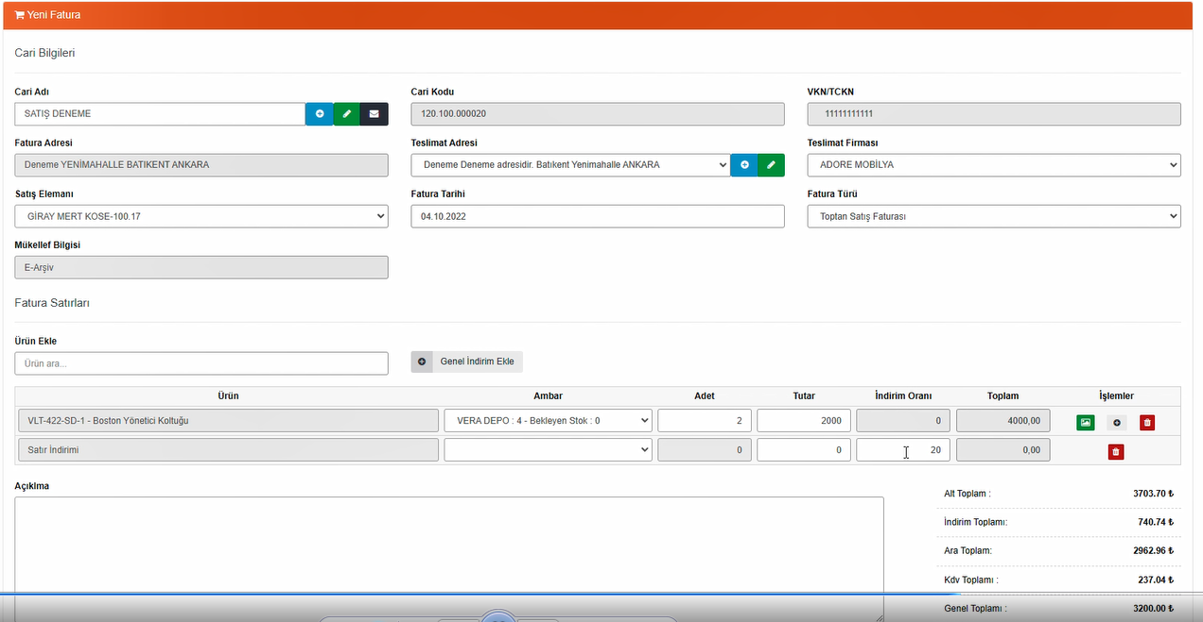
Task: Open the VERA DEPO Ambar dropdown
Action: 548,421
